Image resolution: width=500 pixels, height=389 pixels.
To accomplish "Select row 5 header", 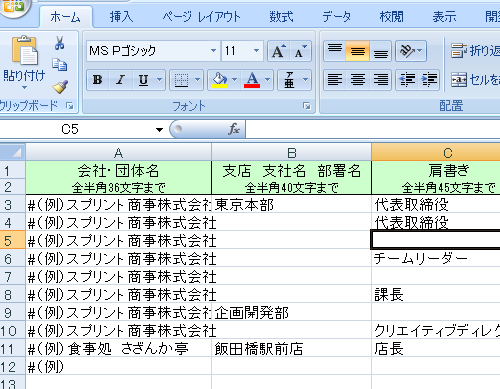I will (x=13, y=240).
